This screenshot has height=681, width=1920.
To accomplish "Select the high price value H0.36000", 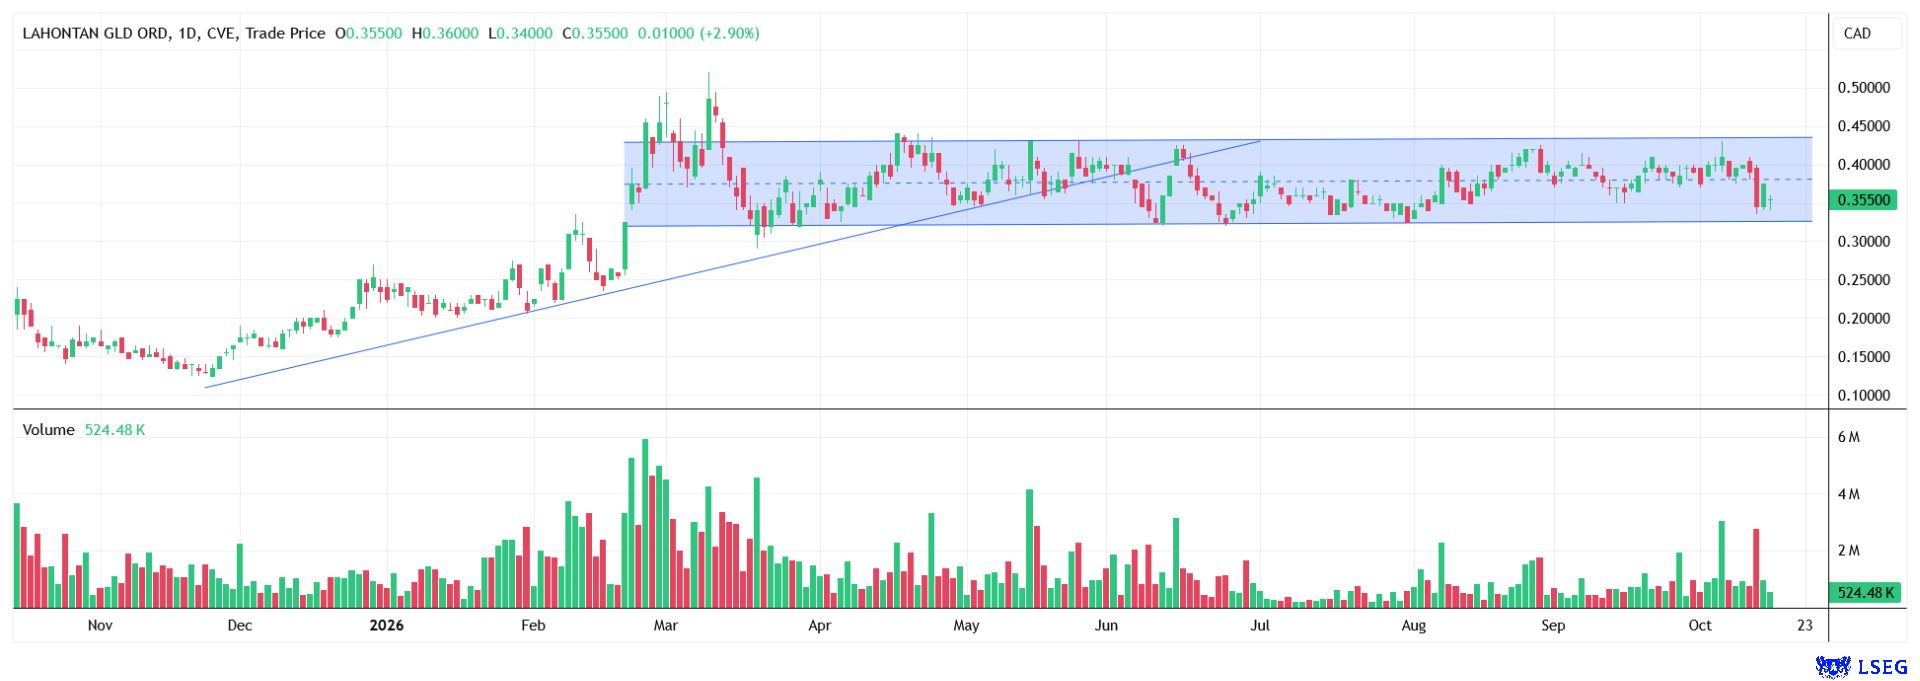I will pyautogui.click(x=445, y=33).
